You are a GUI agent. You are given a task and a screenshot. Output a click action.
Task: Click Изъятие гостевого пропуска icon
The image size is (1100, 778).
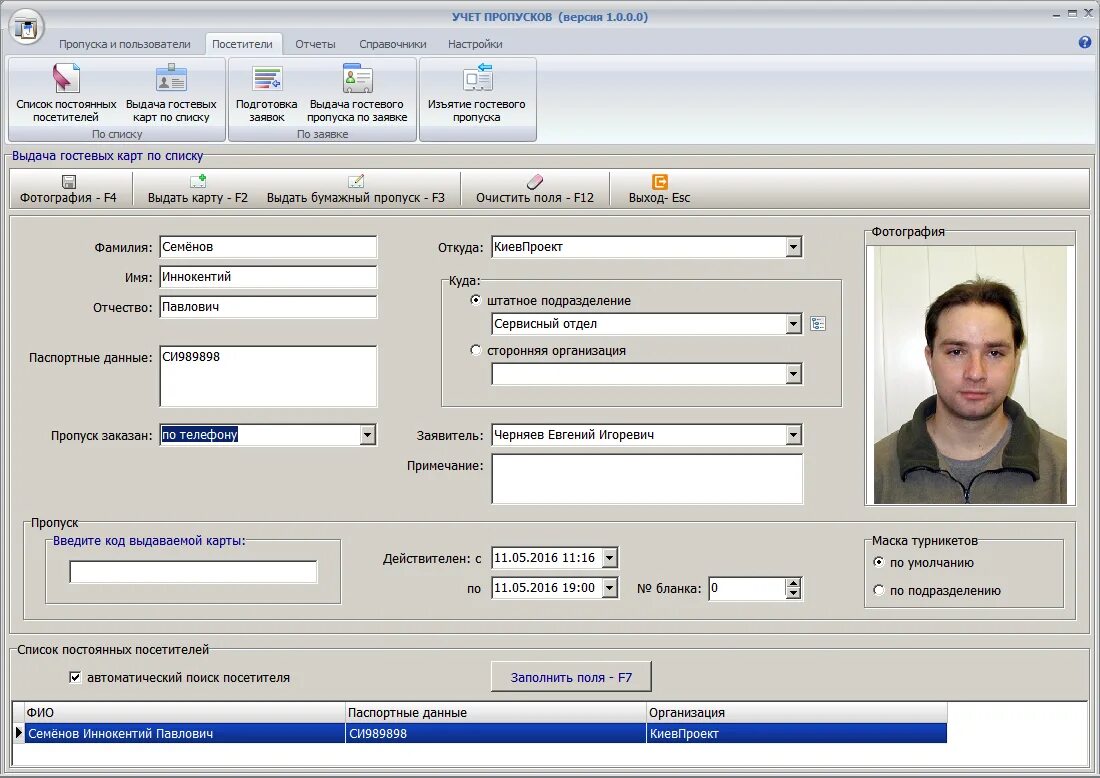click(x=477, y=93)
